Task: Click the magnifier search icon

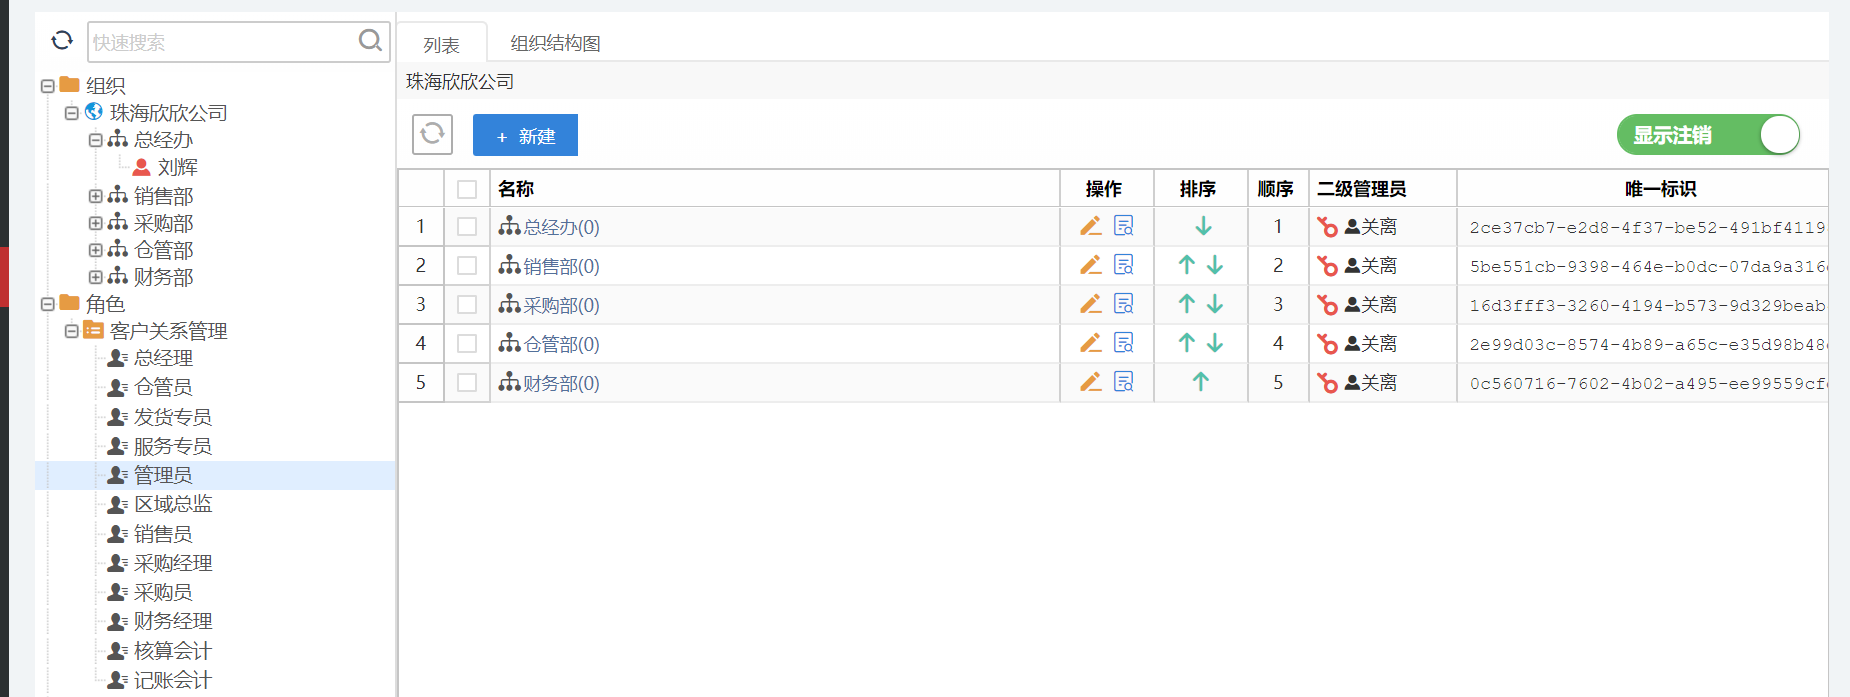Action: coord(370,40)
